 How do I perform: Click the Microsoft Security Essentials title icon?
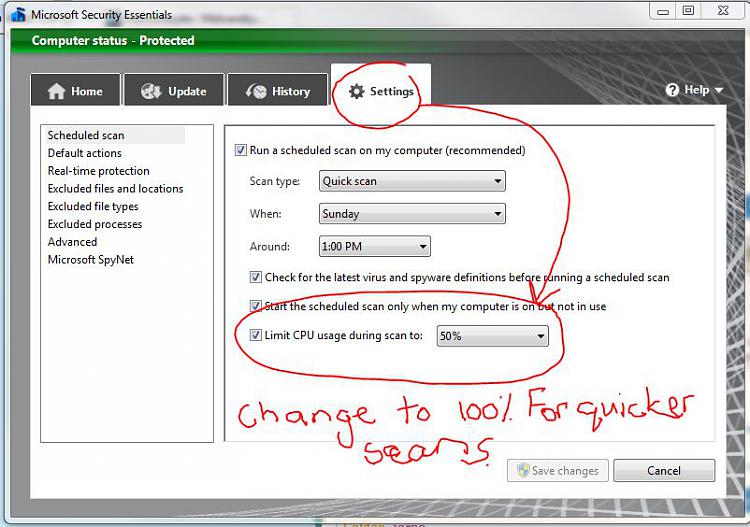(x=18, y=15)
